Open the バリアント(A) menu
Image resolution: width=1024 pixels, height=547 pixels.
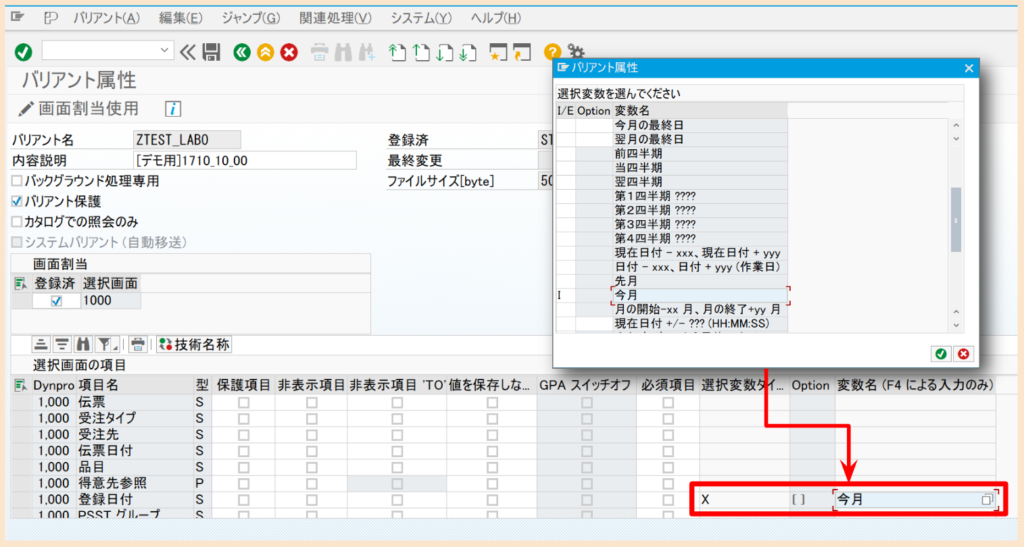coord(106,18)
